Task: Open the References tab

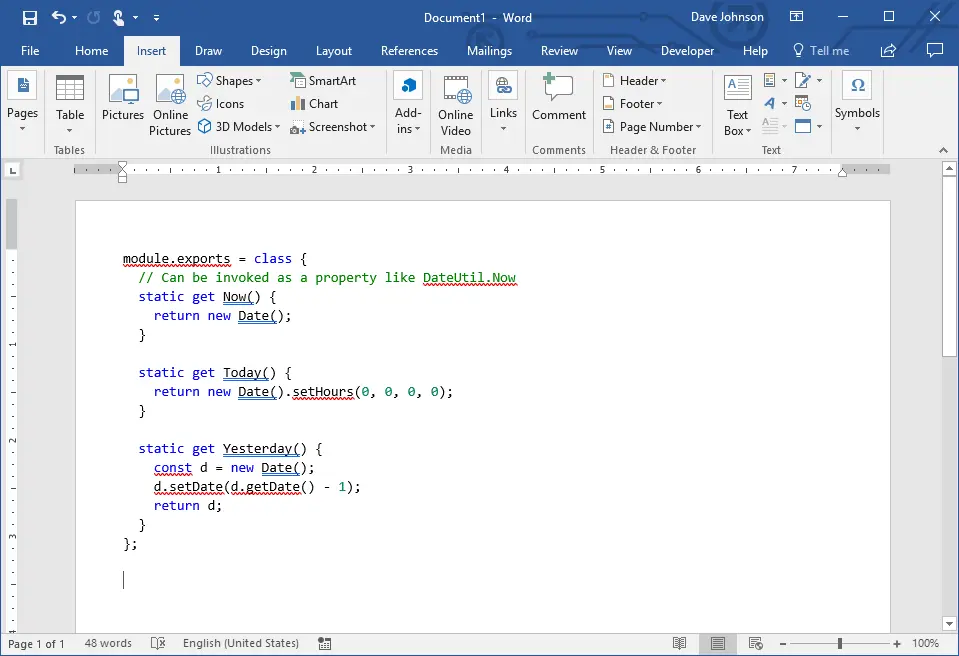Action: point(409,51)
